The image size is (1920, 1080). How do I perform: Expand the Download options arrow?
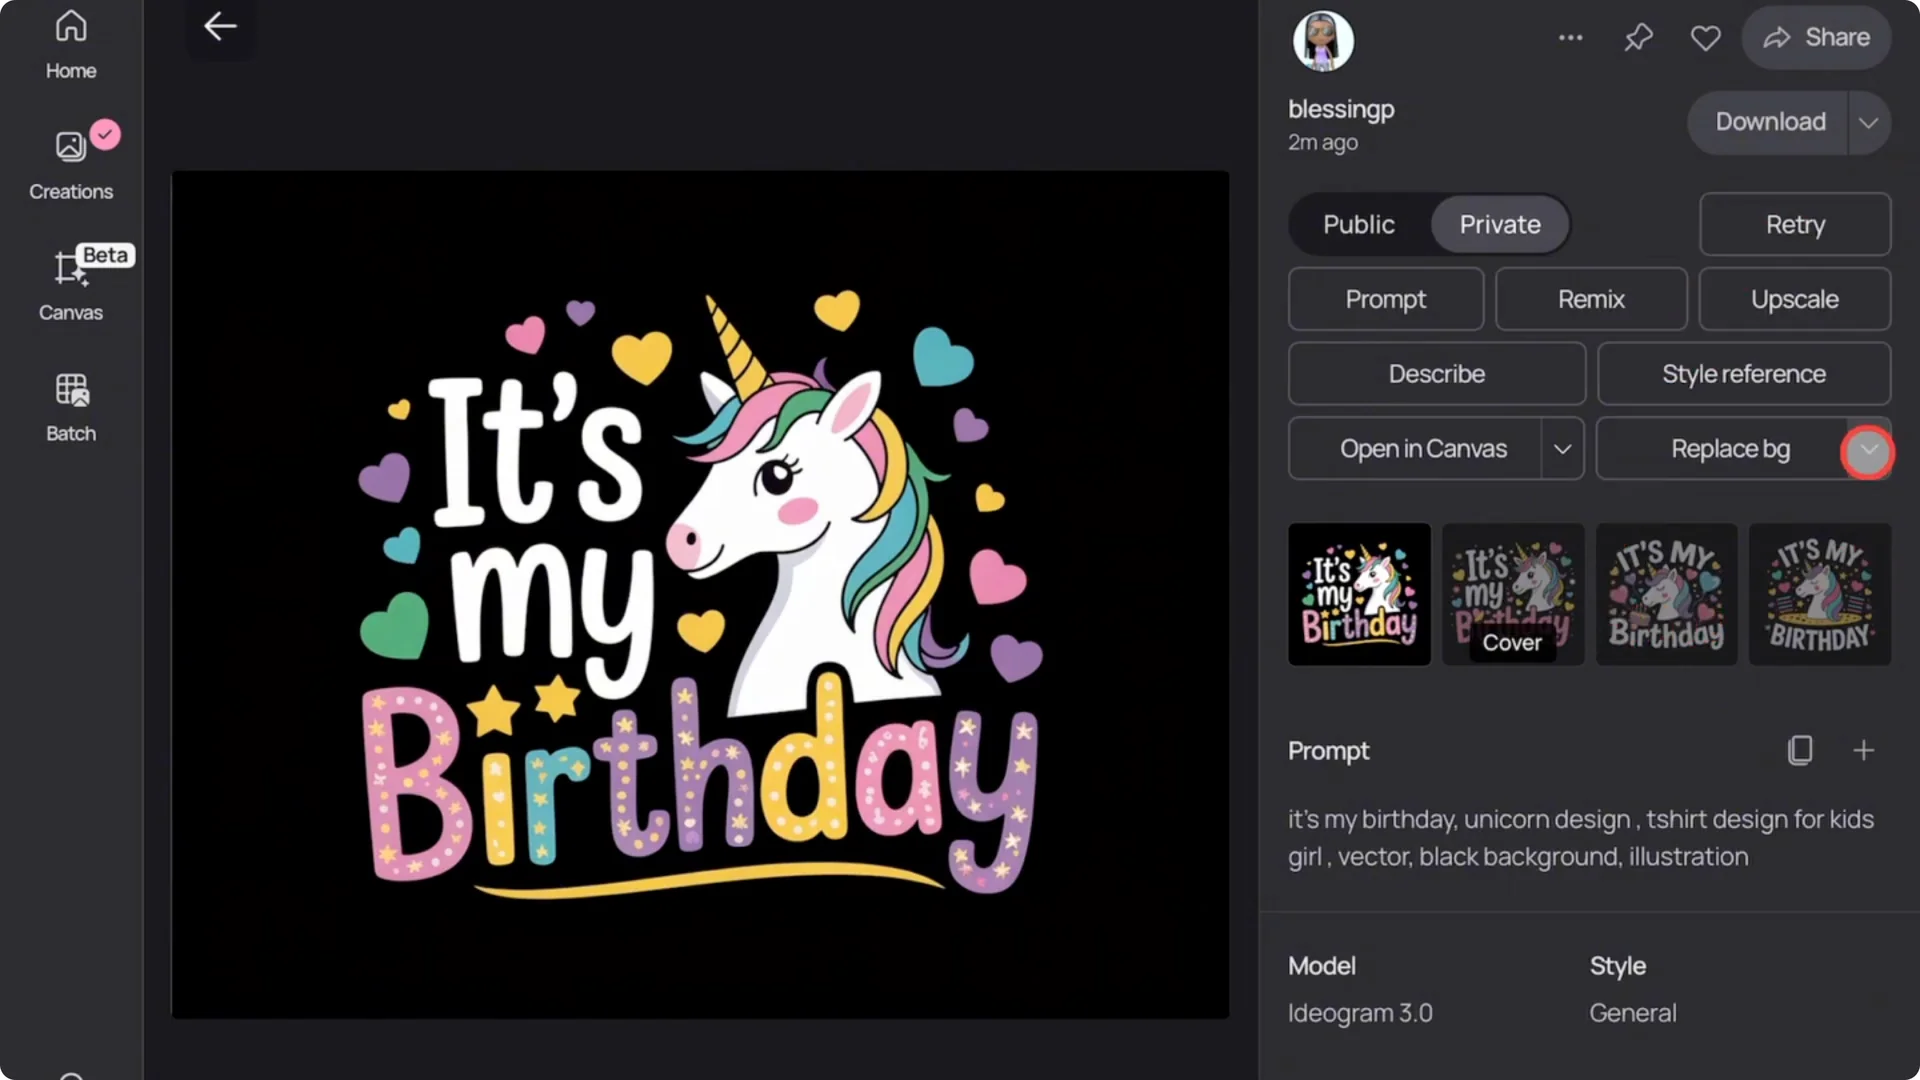(1868, 122)
